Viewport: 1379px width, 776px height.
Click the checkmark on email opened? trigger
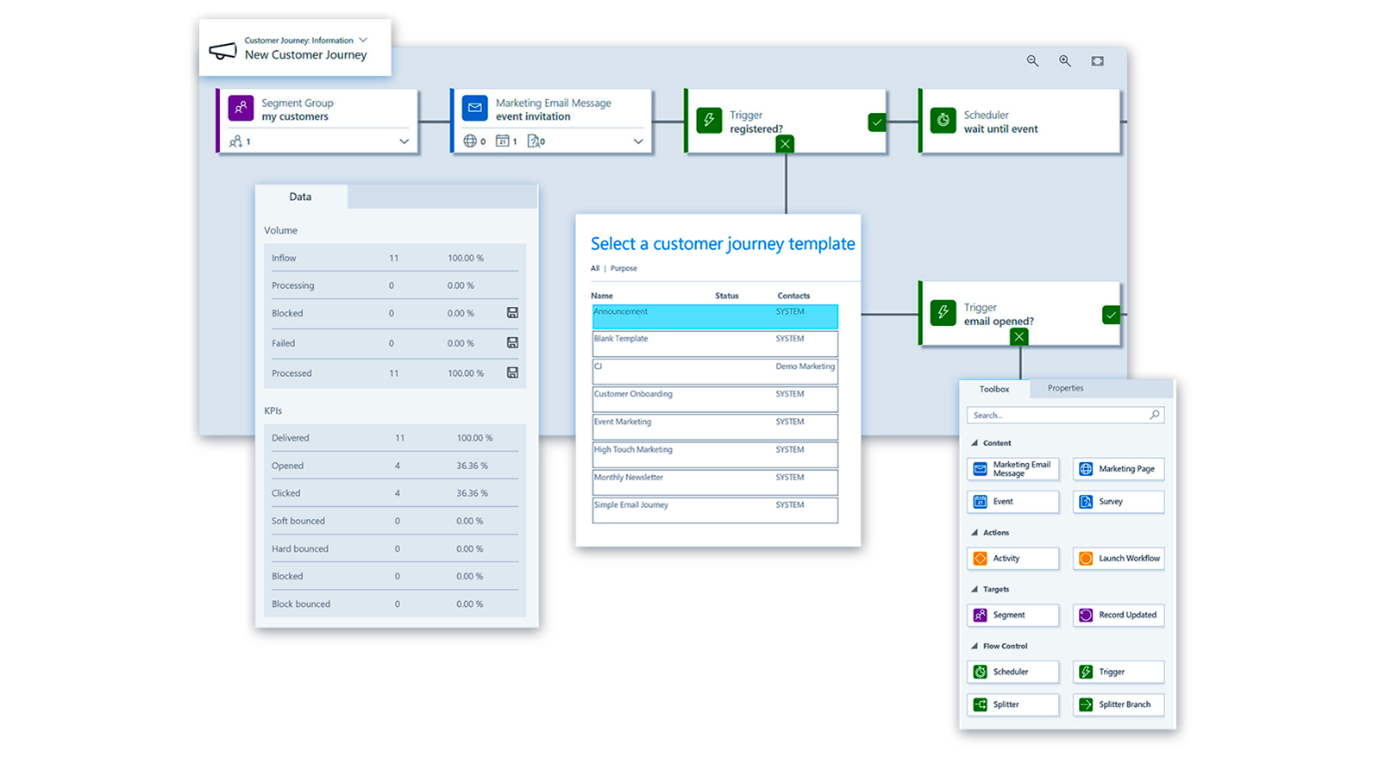[1110, 315]
